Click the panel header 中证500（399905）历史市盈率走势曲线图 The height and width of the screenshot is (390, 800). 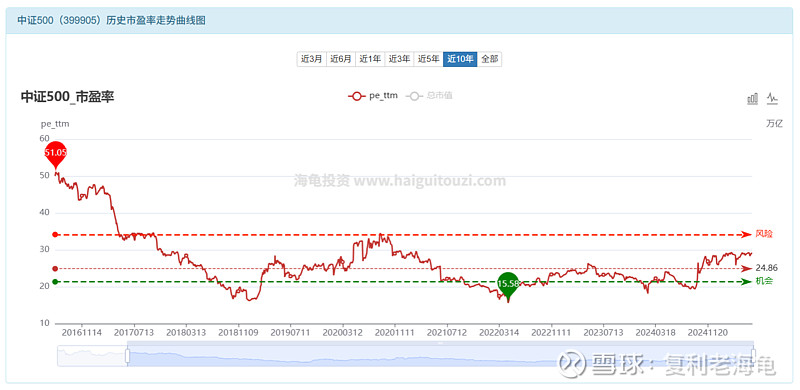(x=112, y=20)
